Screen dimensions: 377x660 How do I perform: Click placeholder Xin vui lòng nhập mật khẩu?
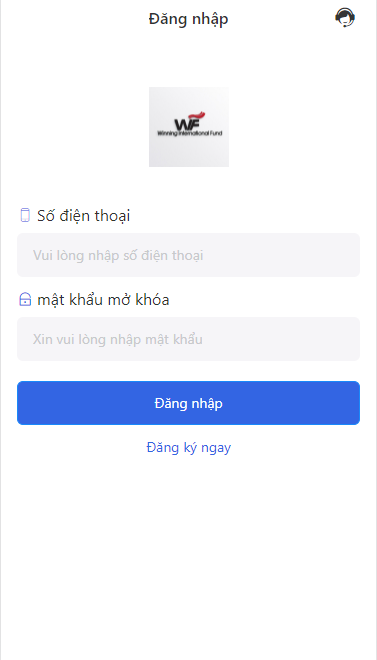[x=118, y=339]
